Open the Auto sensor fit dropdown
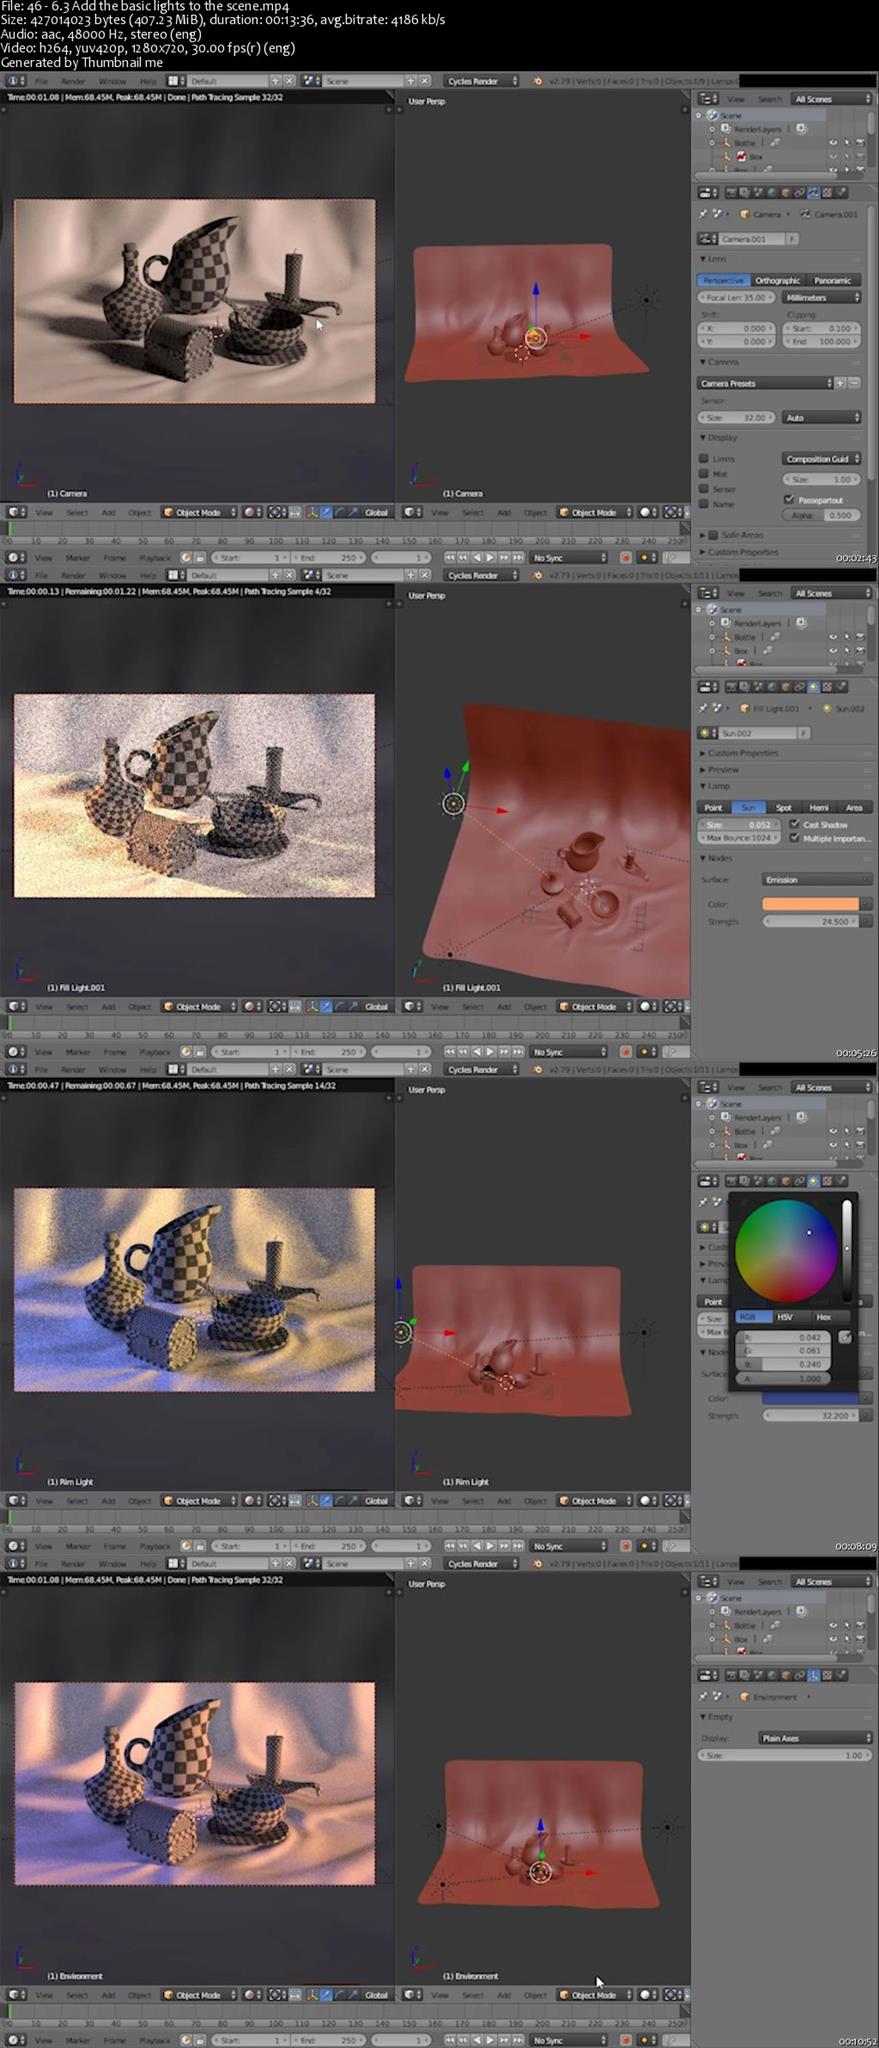 point(821,417)
